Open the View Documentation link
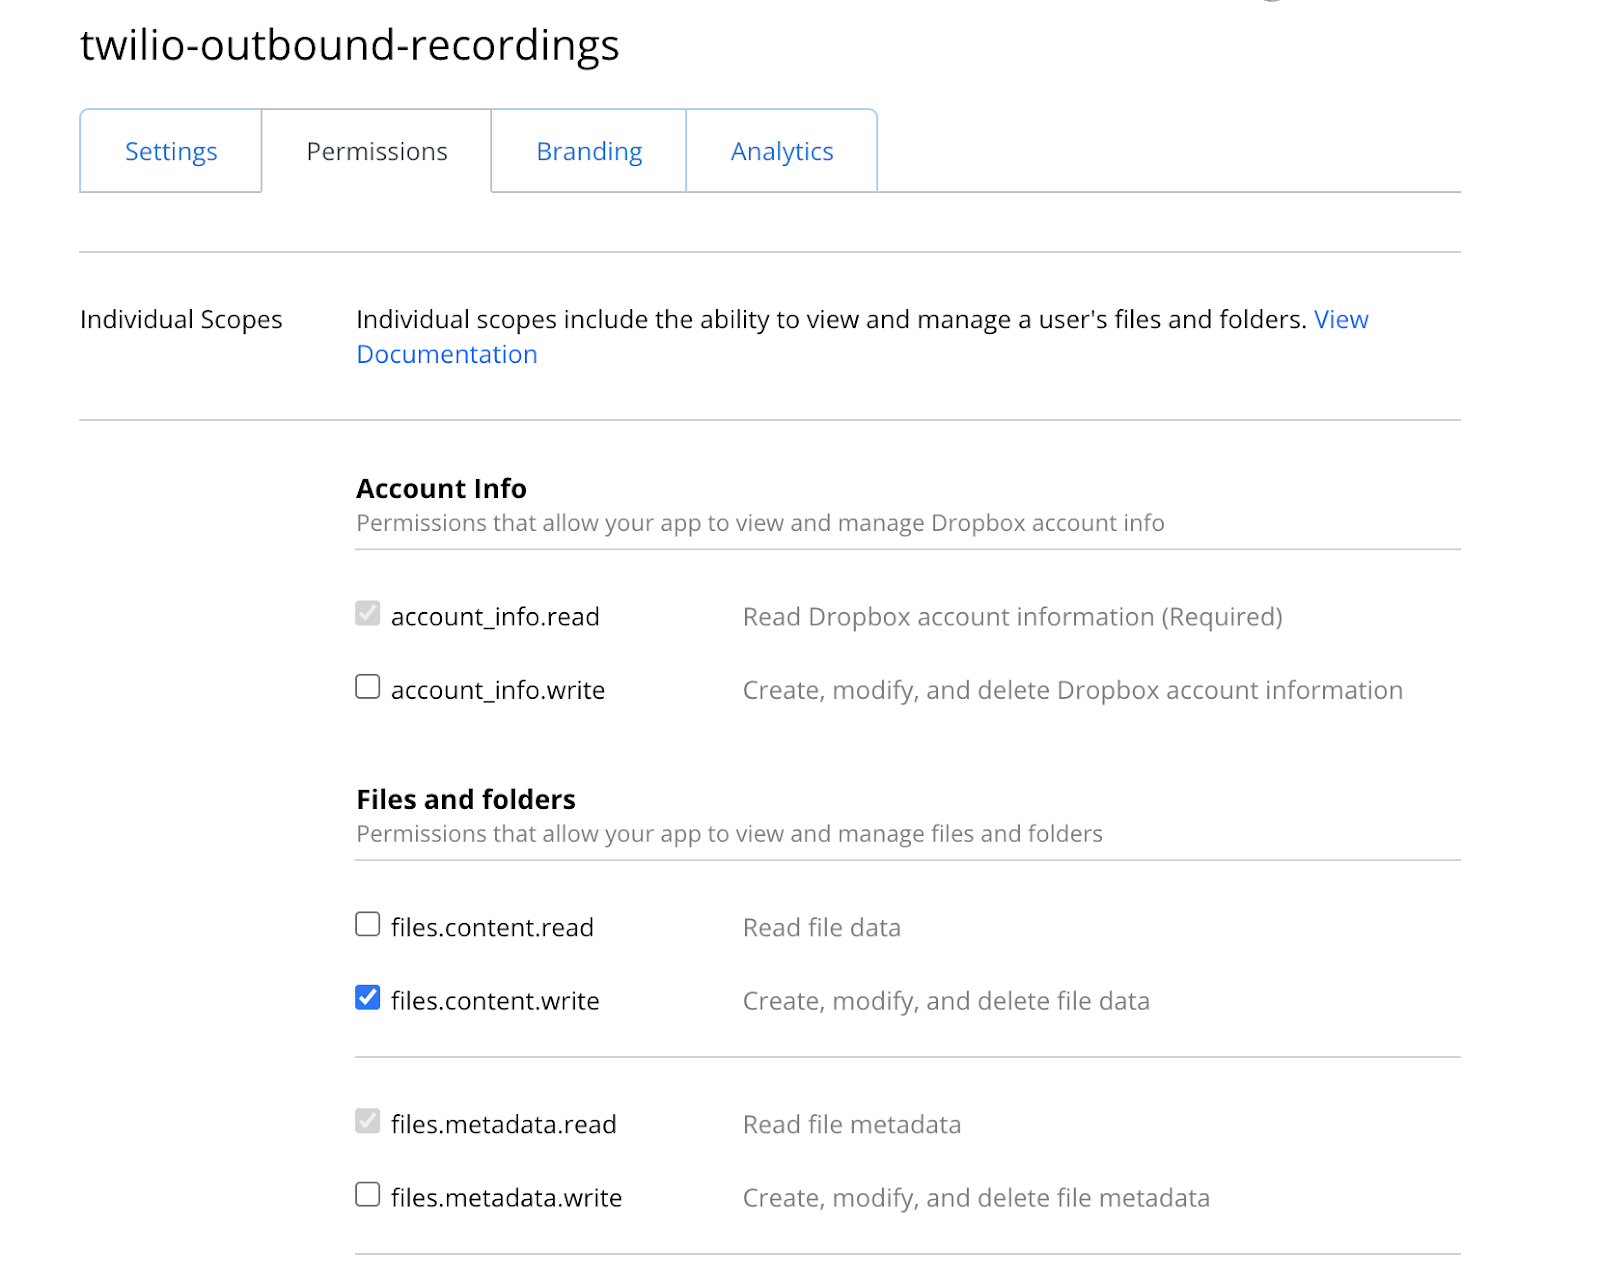Screen dimensions: 1600x1282 [447, 354]
